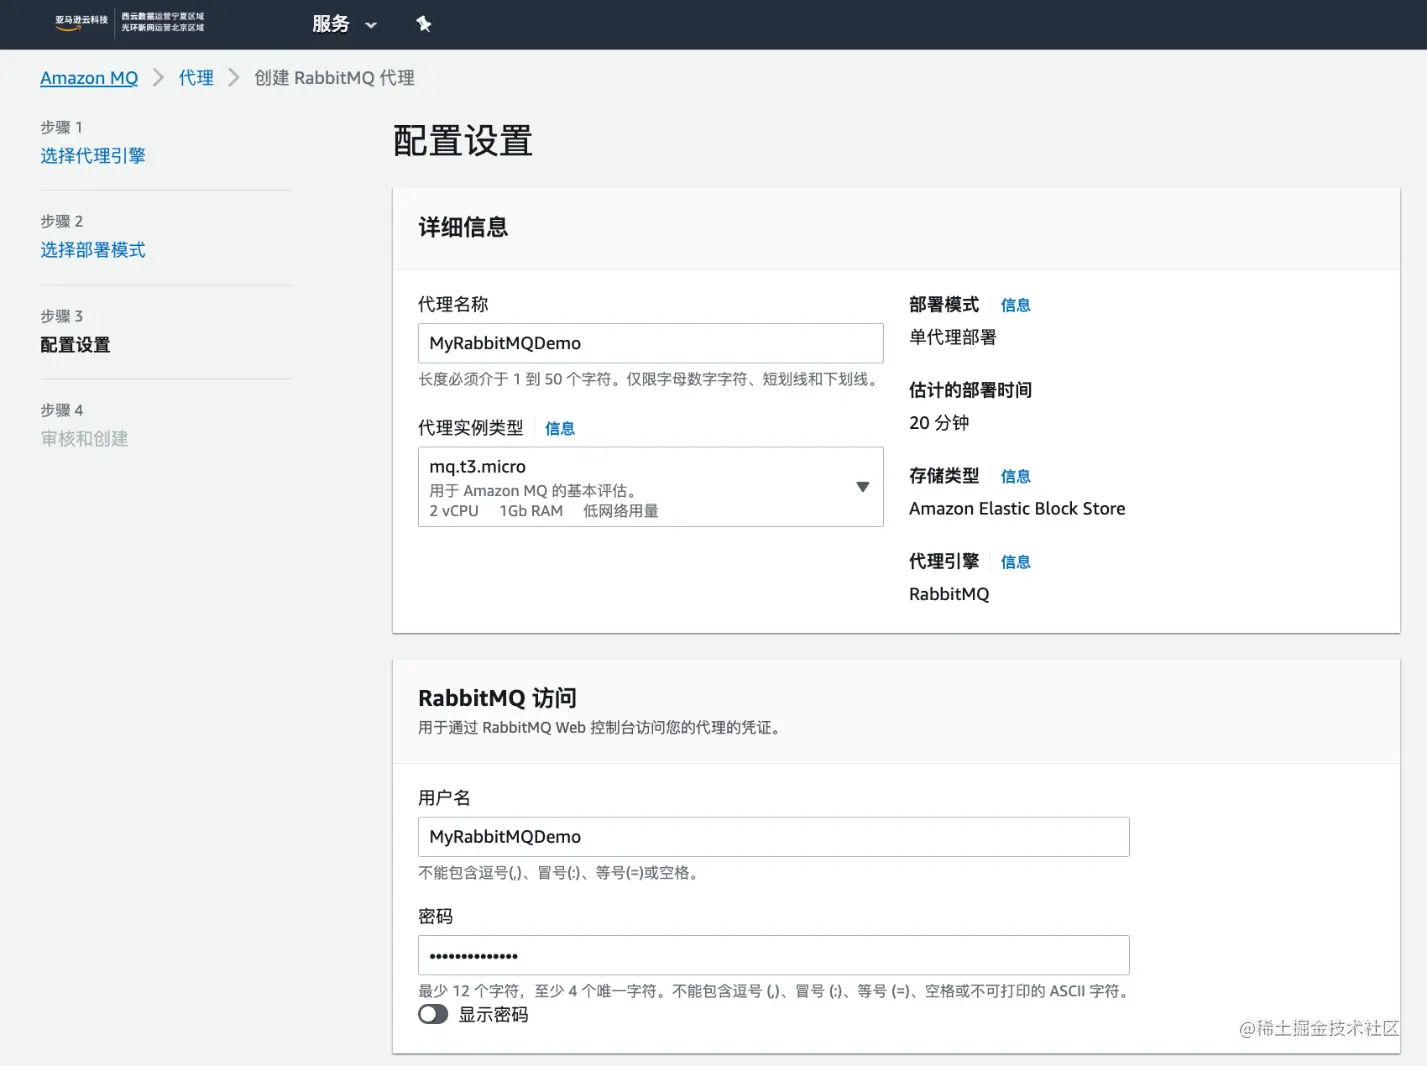
Task: Open 信息 link next to 代理实例类型
Action: tap(560, 429)
